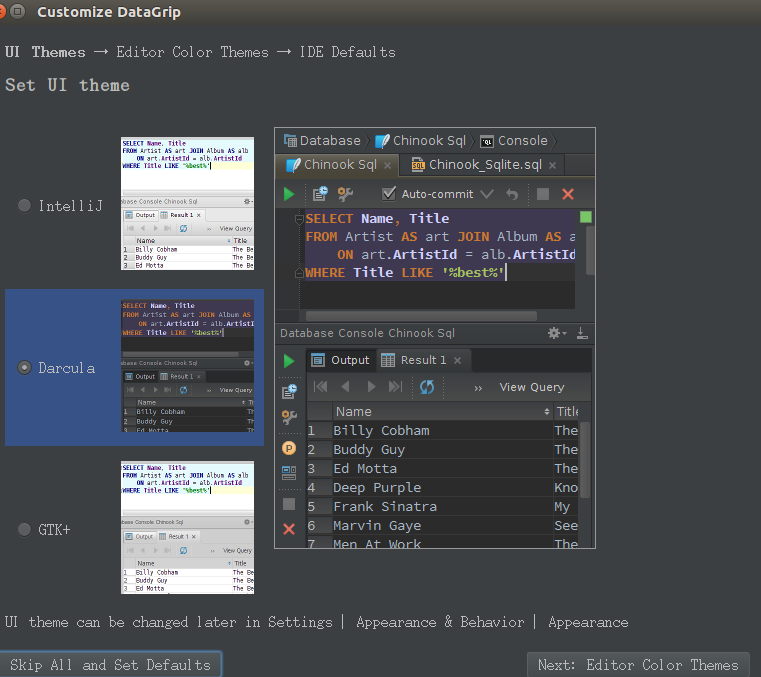
Task: Switch to the Chinook_Sqlite.sql editor tab
Action: (484, 165)
